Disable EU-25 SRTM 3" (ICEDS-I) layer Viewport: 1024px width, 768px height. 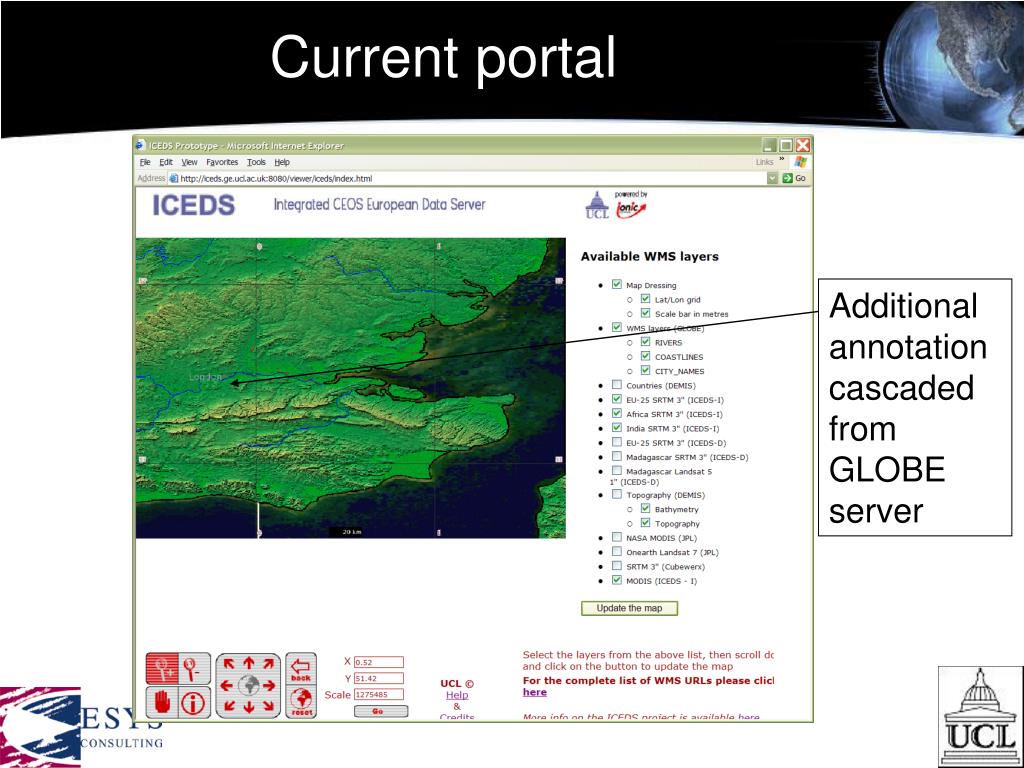[616, 400]
